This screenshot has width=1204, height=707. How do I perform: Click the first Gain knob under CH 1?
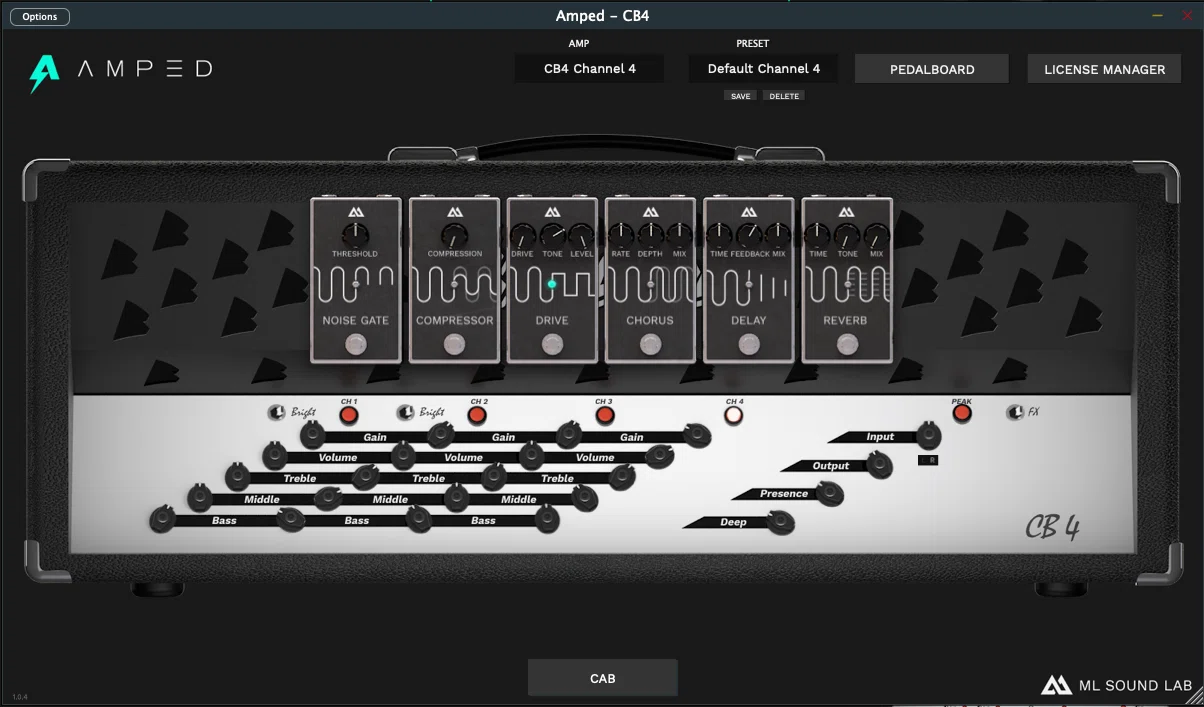point(313,435)
